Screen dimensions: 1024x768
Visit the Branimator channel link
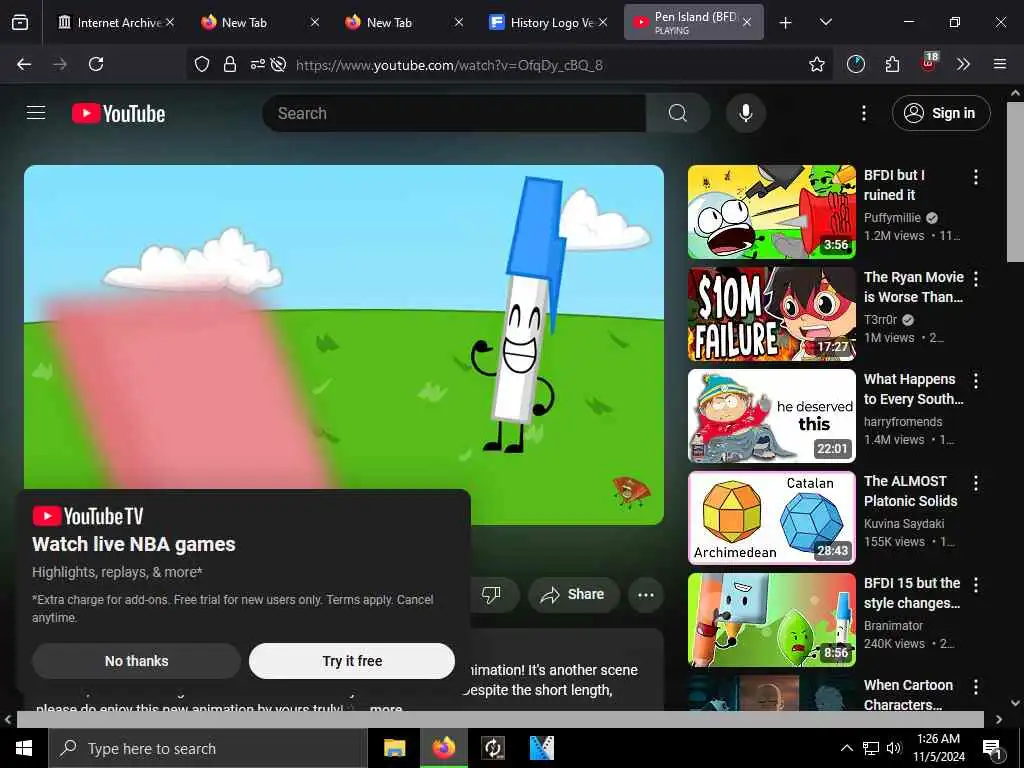893,625
